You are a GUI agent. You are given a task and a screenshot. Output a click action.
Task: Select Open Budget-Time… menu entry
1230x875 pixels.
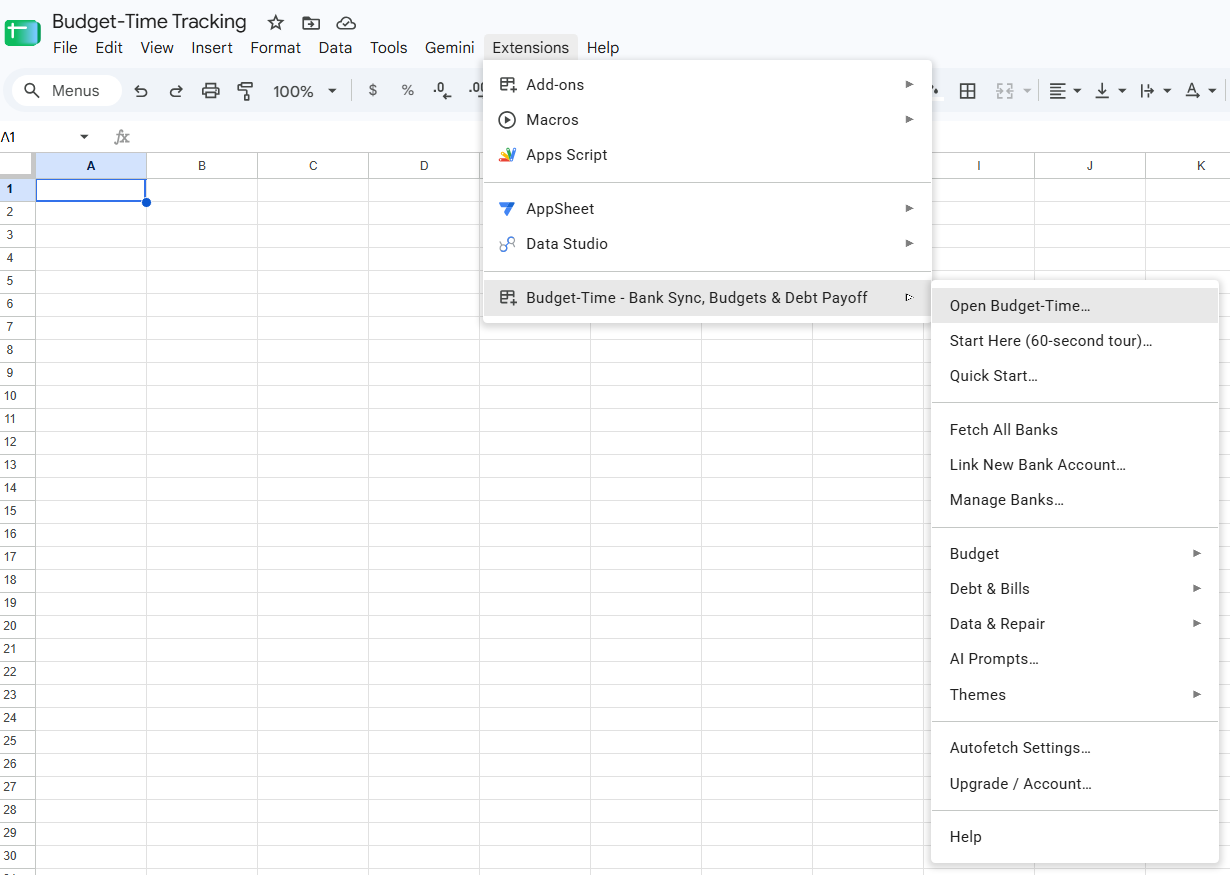(x=1075, y=306)
